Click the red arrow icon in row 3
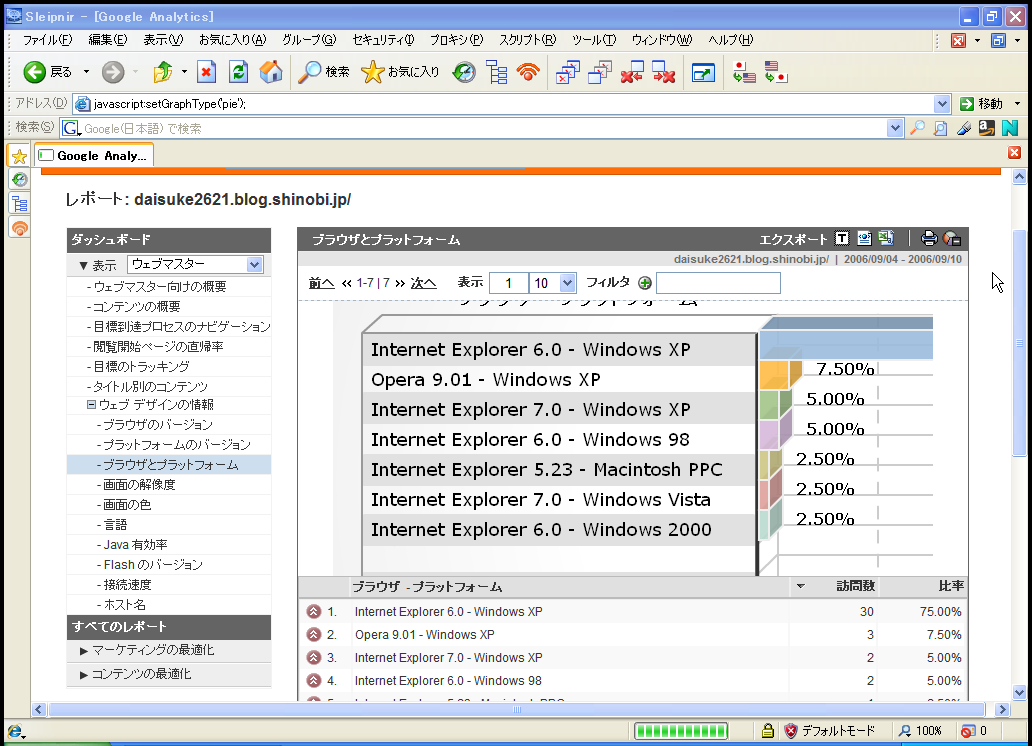Image resolution: width=1032 pixels, height=746 pixels. point(314,658)
